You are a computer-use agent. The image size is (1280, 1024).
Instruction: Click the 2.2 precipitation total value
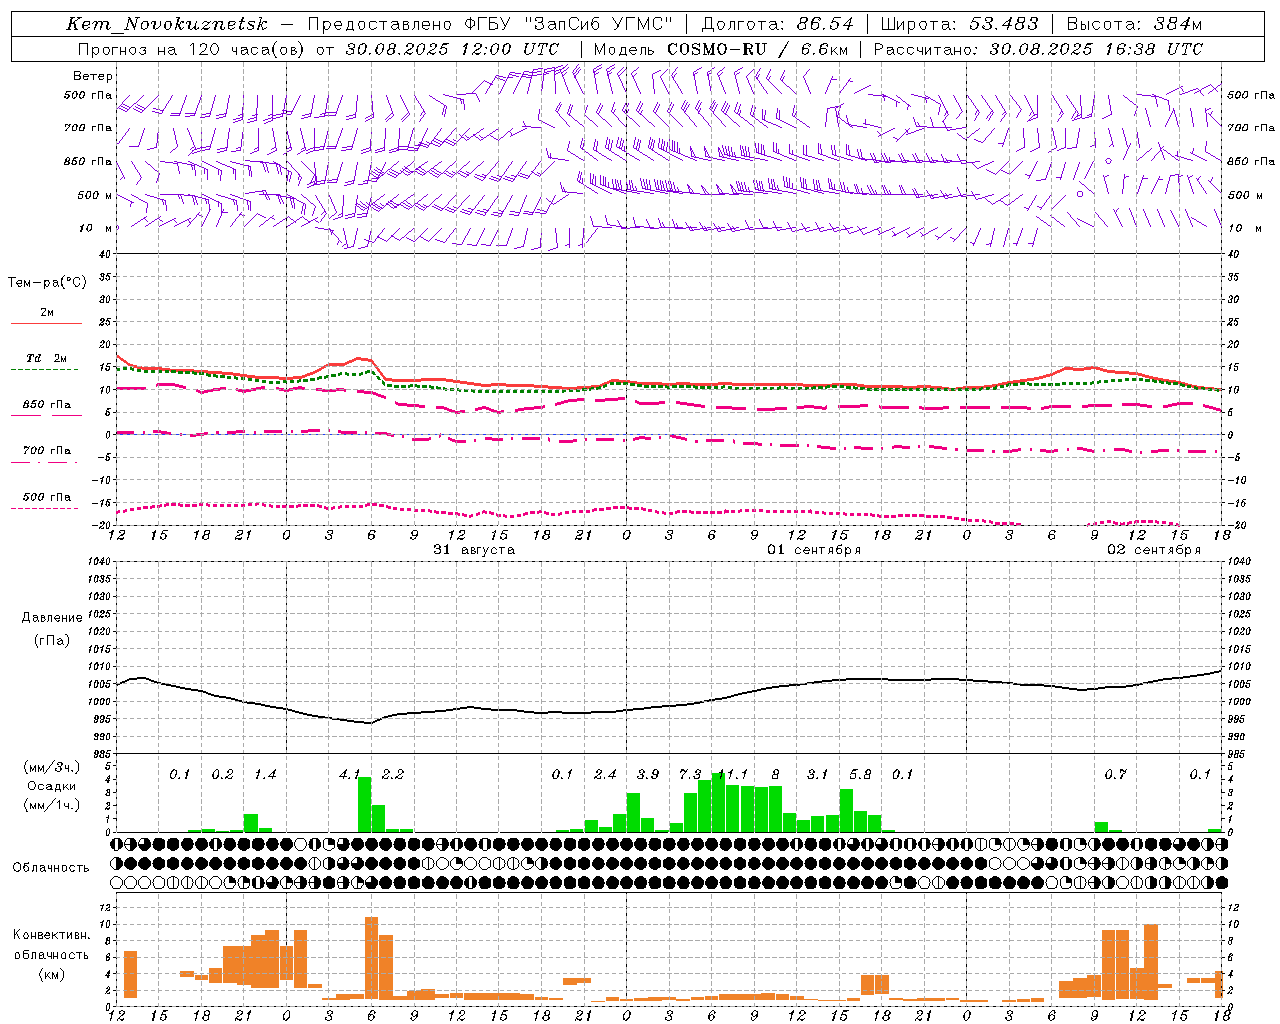click(x=393, y=775)
